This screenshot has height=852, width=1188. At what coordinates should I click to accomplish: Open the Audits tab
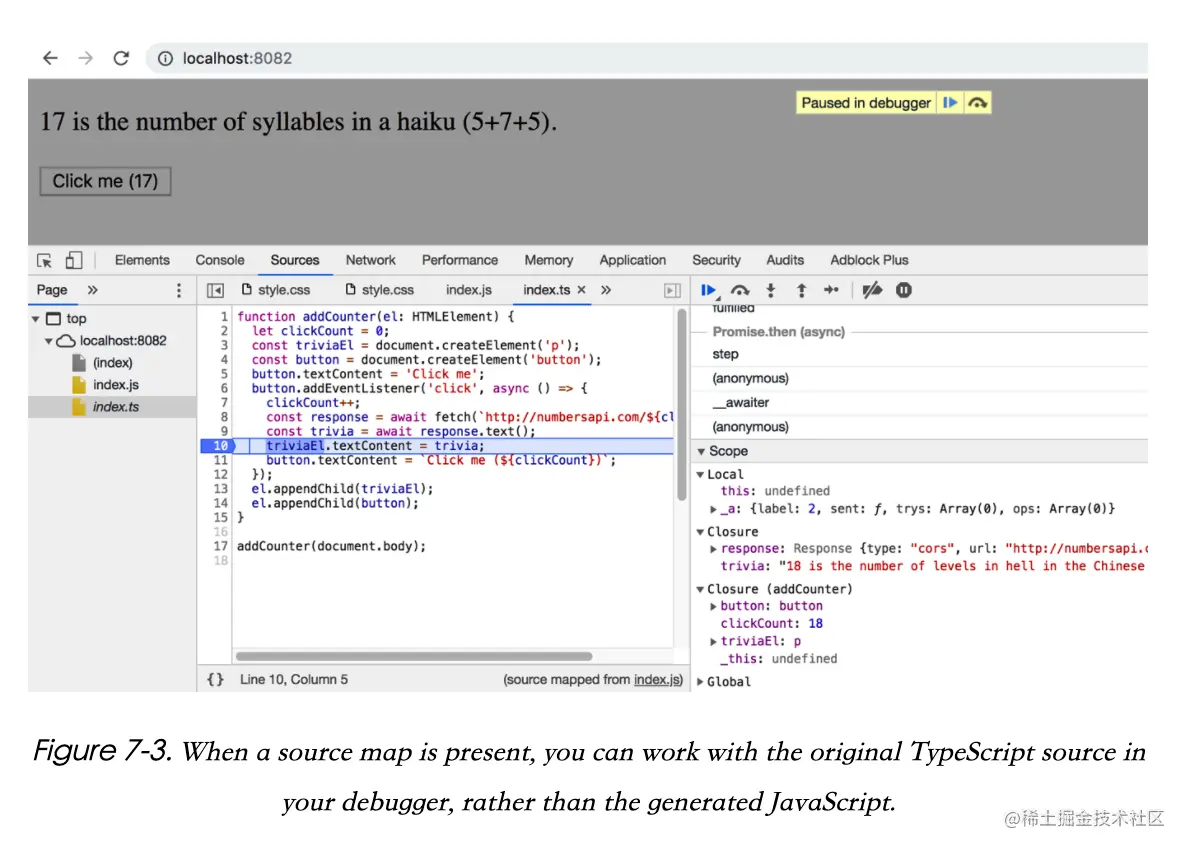(x=785, y=260)
